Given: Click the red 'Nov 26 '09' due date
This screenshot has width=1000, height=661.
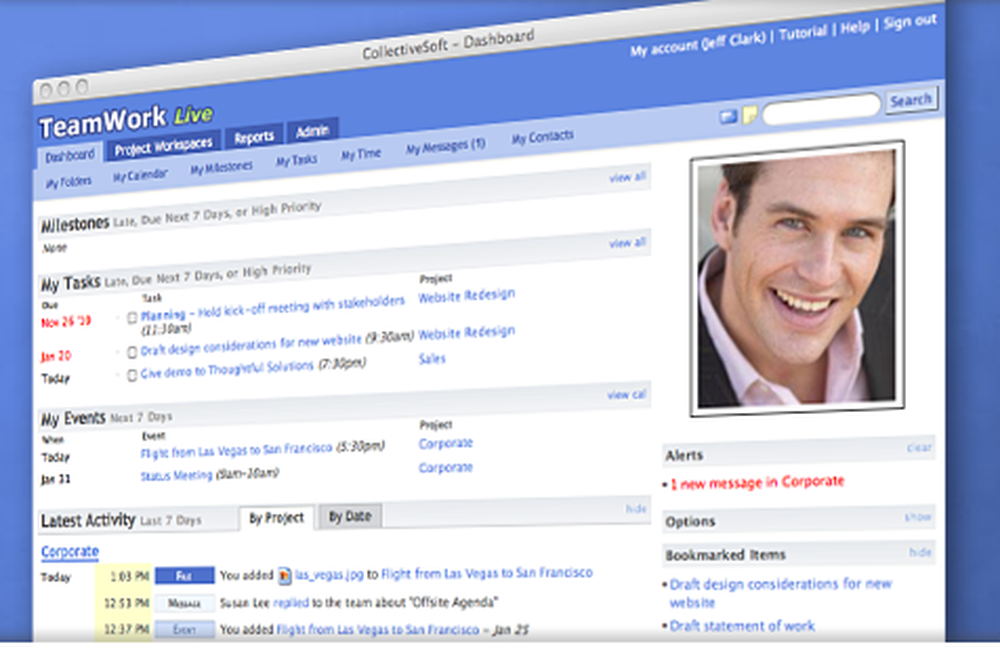Looking at the screenshot, I should click(x=66, y=322).
